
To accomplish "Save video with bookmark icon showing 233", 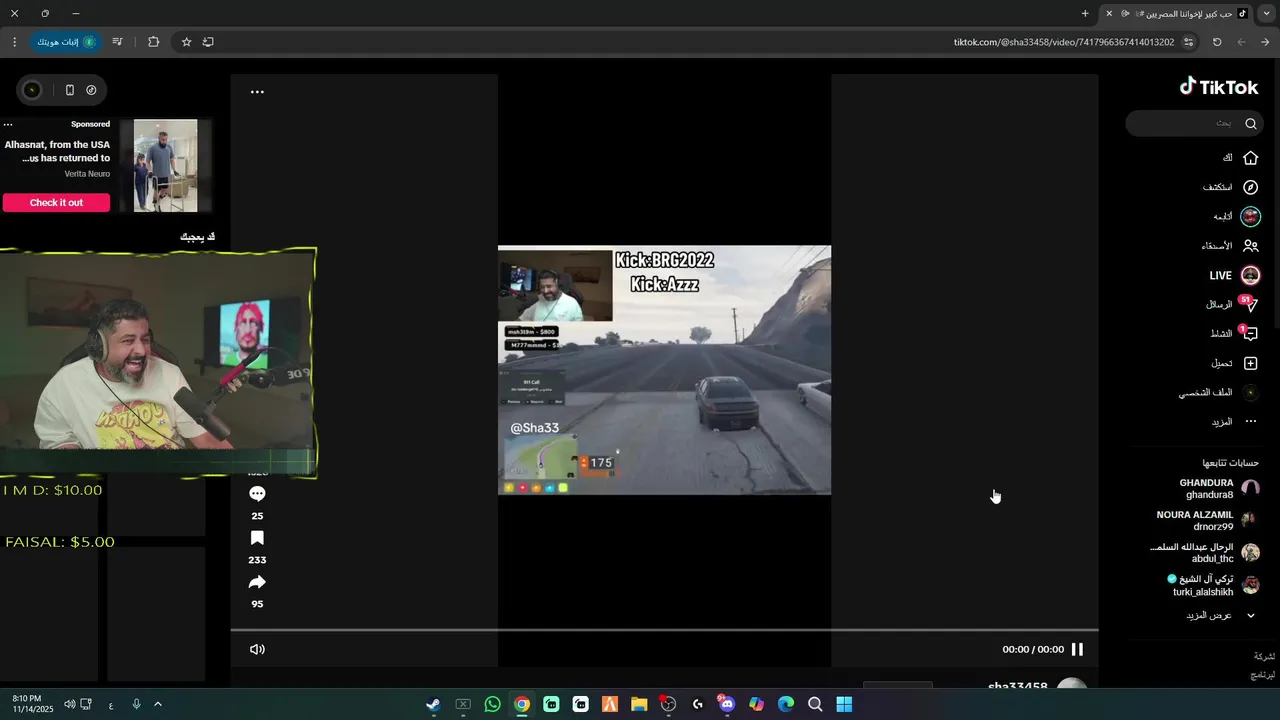I will click(x=257, y=538).
